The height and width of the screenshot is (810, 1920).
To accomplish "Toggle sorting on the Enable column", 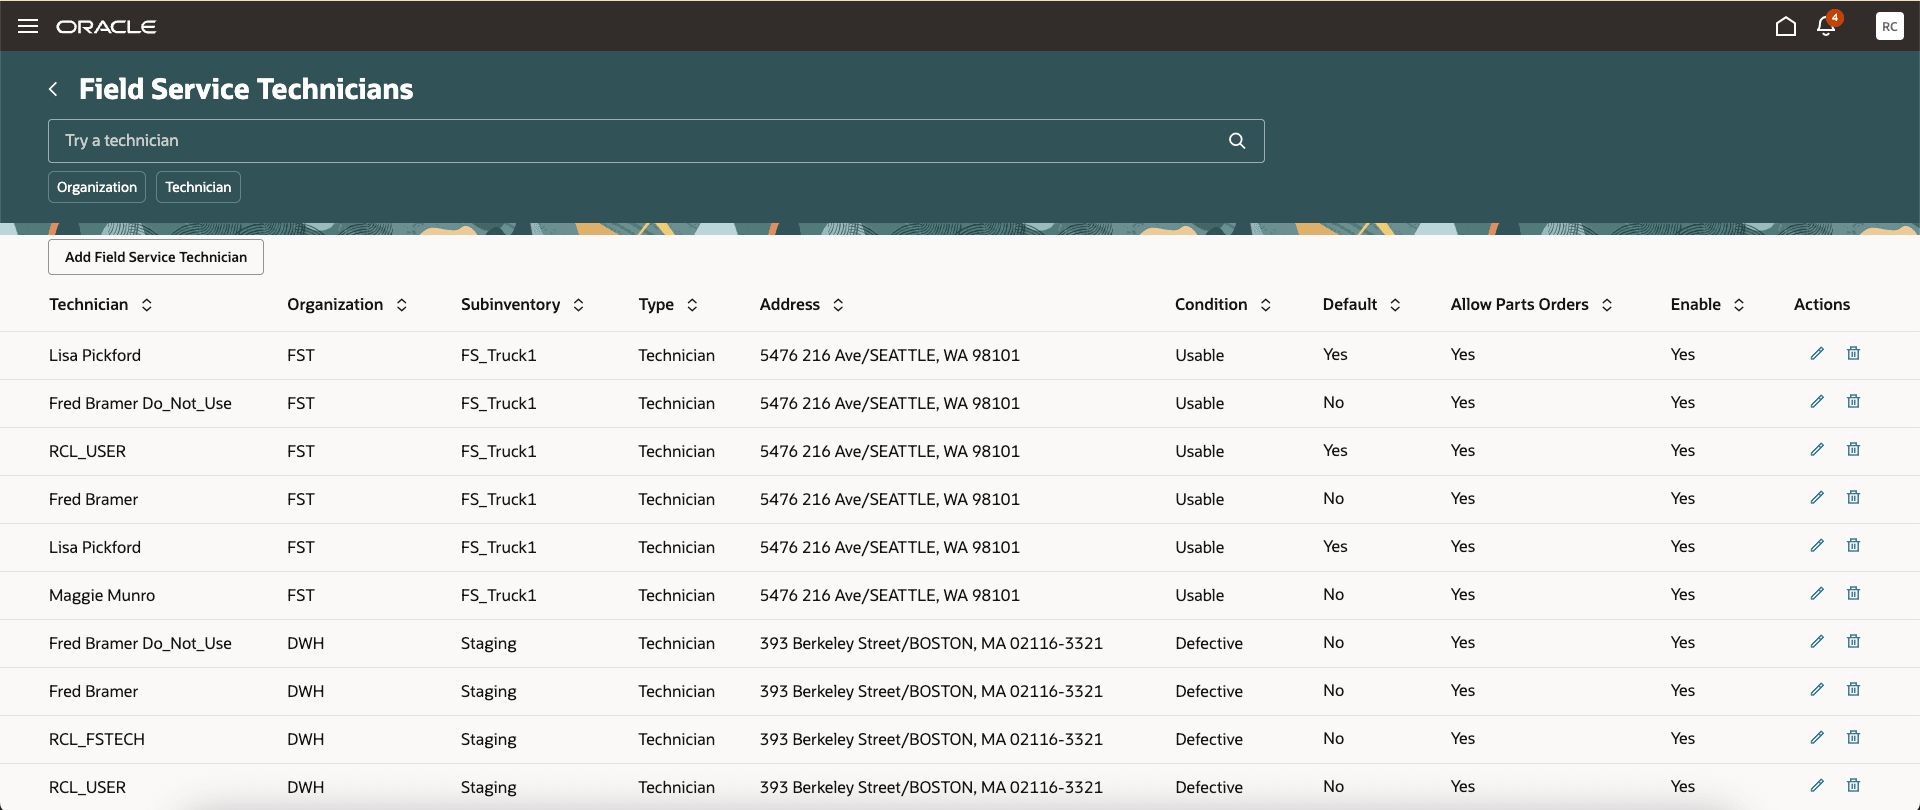I will click(1739, 305).
